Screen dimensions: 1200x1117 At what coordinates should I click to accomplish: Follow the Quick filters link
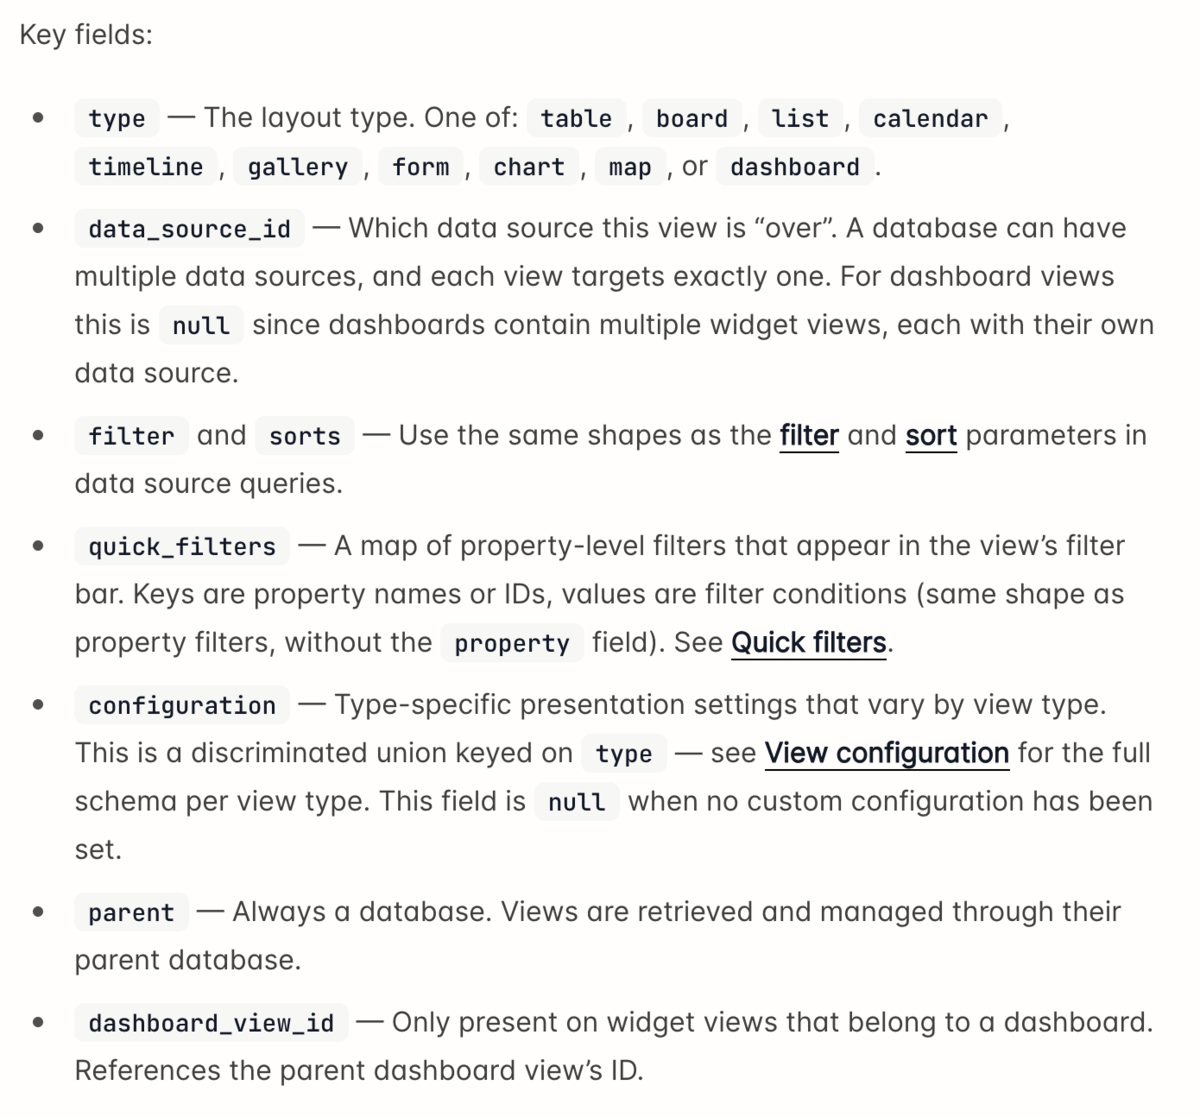click(809, 642)
